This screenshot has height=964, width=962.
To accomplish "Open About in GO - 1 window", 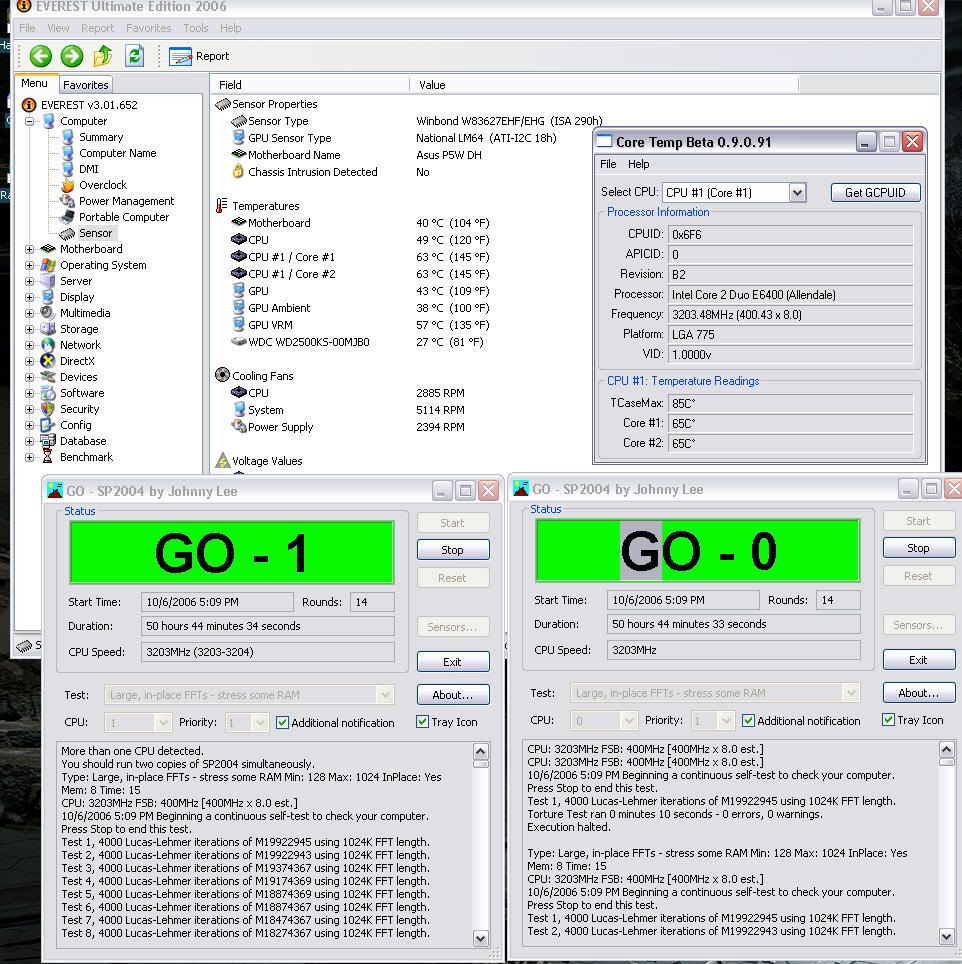I will click(x=452, y=695).
